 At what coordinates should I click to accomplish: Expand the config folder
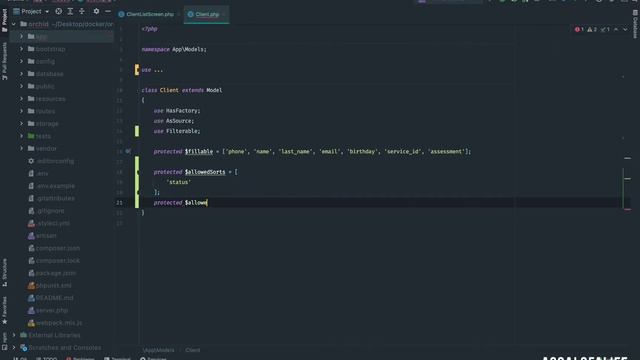[x=22, y=61]
